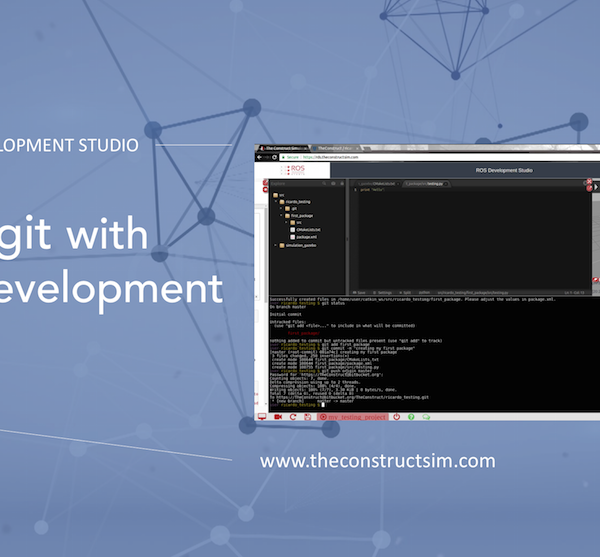Select the simulation_gazebo folder
The image size is (600, 557).
(298, 245)
